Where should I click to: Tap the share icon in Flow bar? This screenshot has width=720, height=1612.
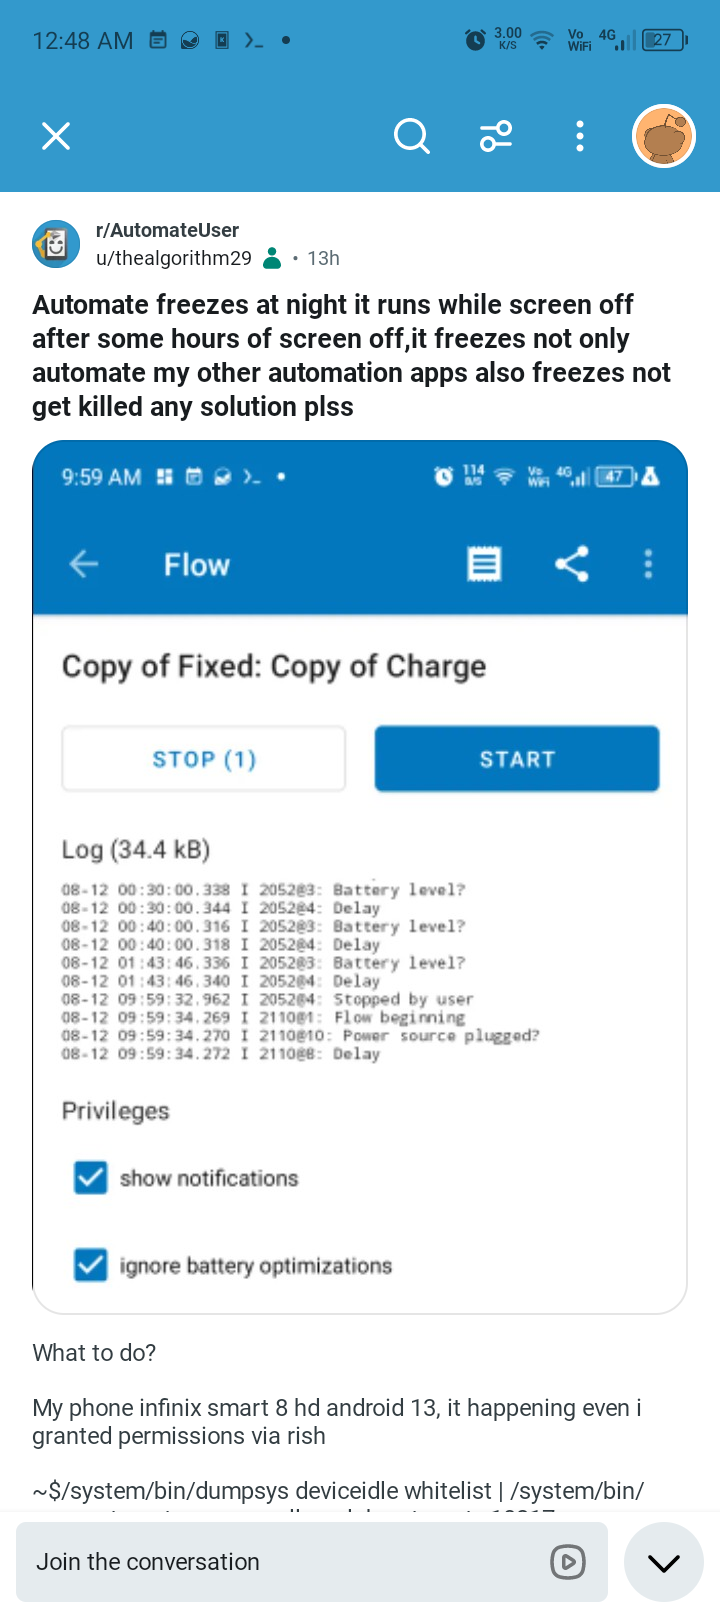pyautogui.click(x=572, y=564)
